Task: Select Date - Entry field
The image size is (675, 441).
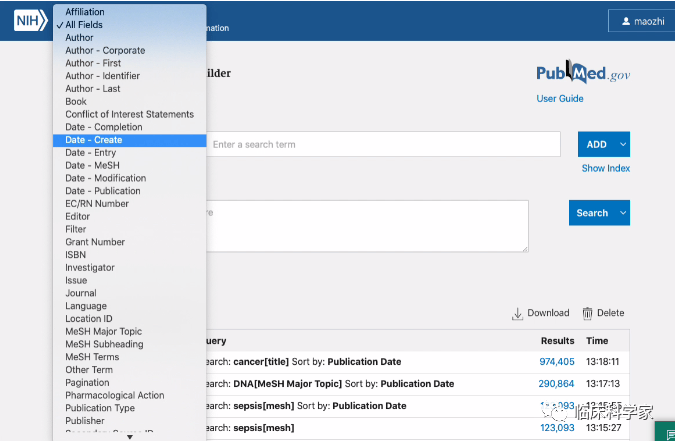Action: click(130, 152)
